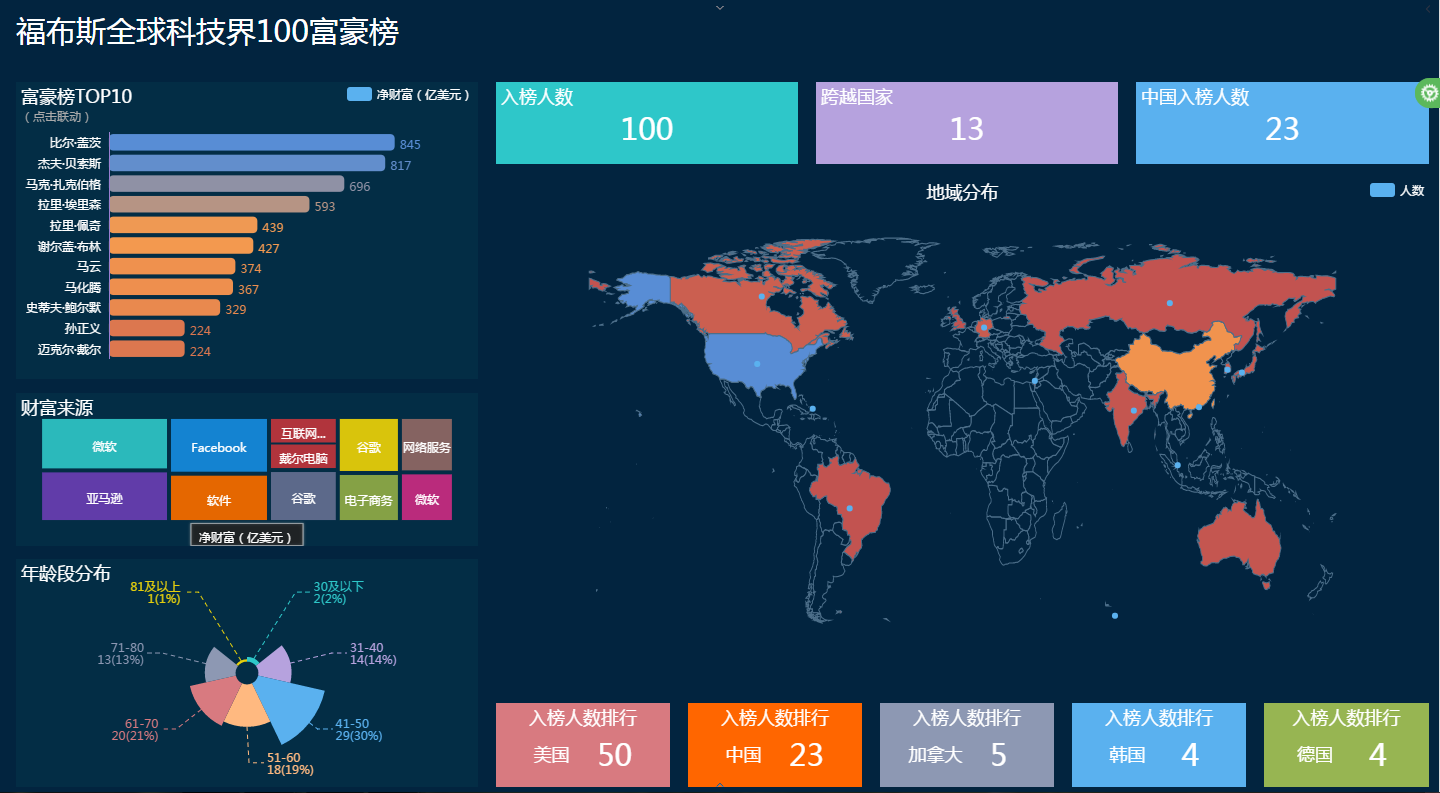Open the 美国 50 ranking card

click(x=583, y=745)
